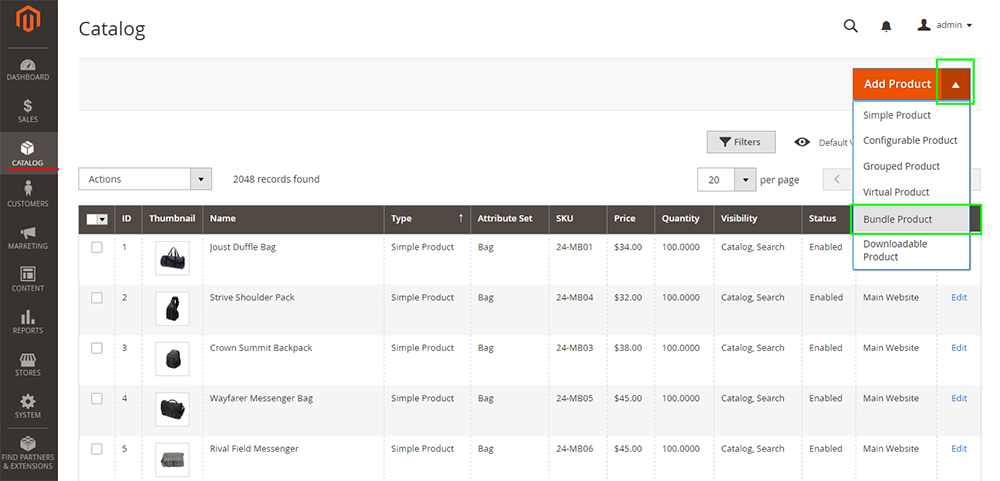This screenshot has width=1000, height=481.
Task: Open the Catalog sidebar section
Action: (28, 154)
